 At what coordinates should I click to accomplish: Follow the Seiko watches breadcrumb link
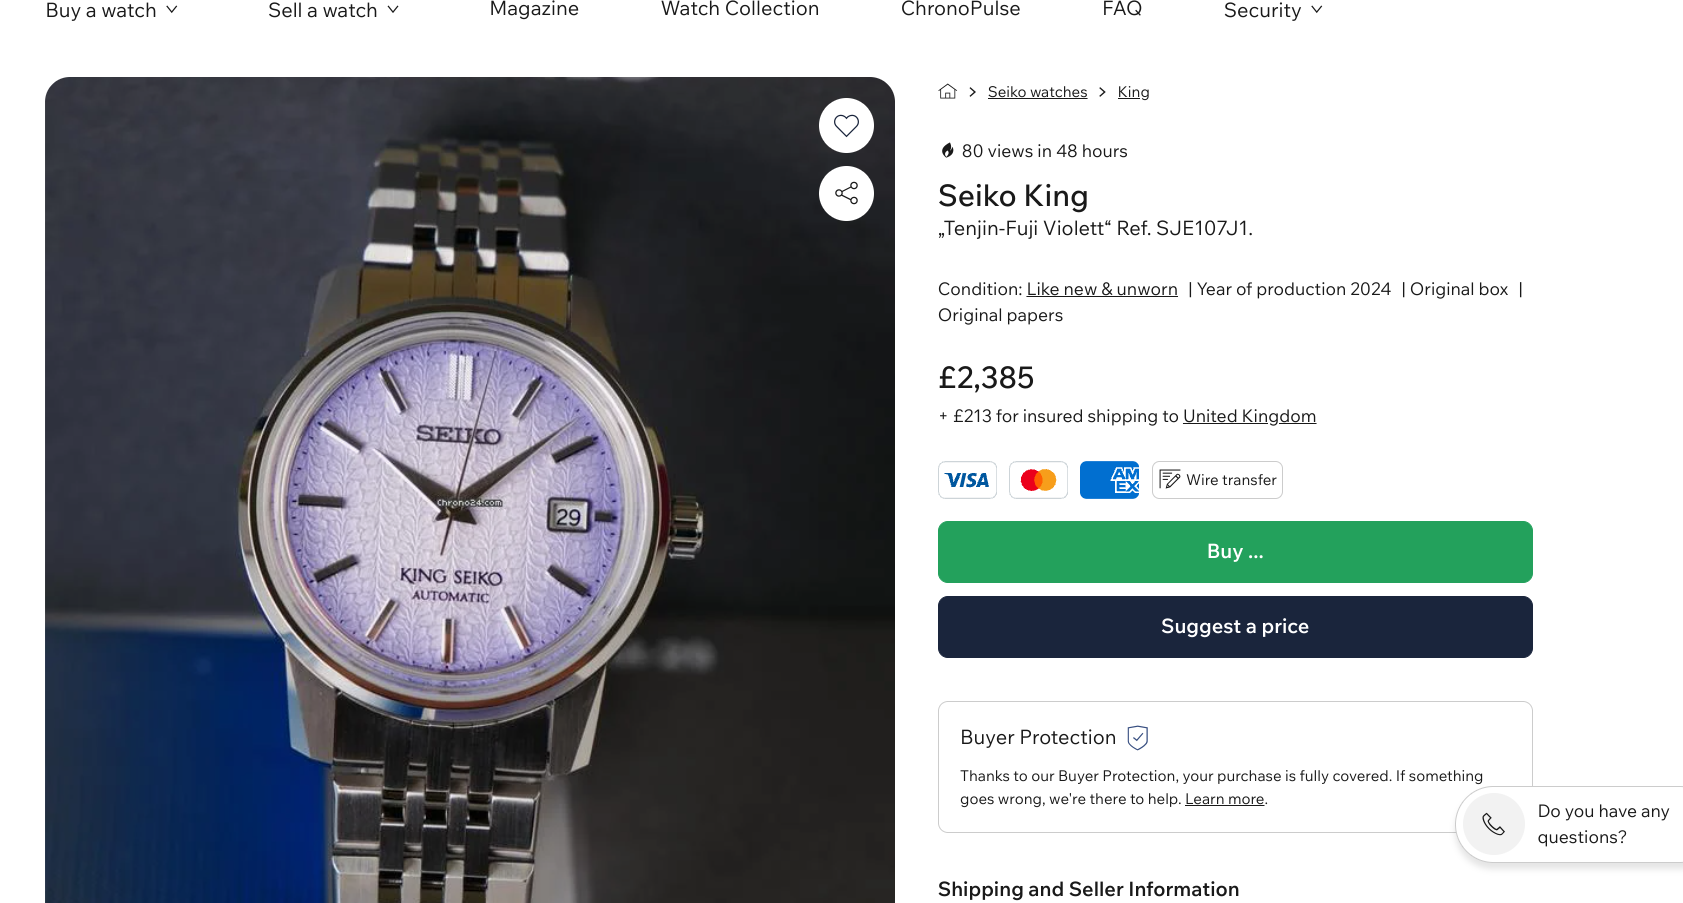point(1037,92)
